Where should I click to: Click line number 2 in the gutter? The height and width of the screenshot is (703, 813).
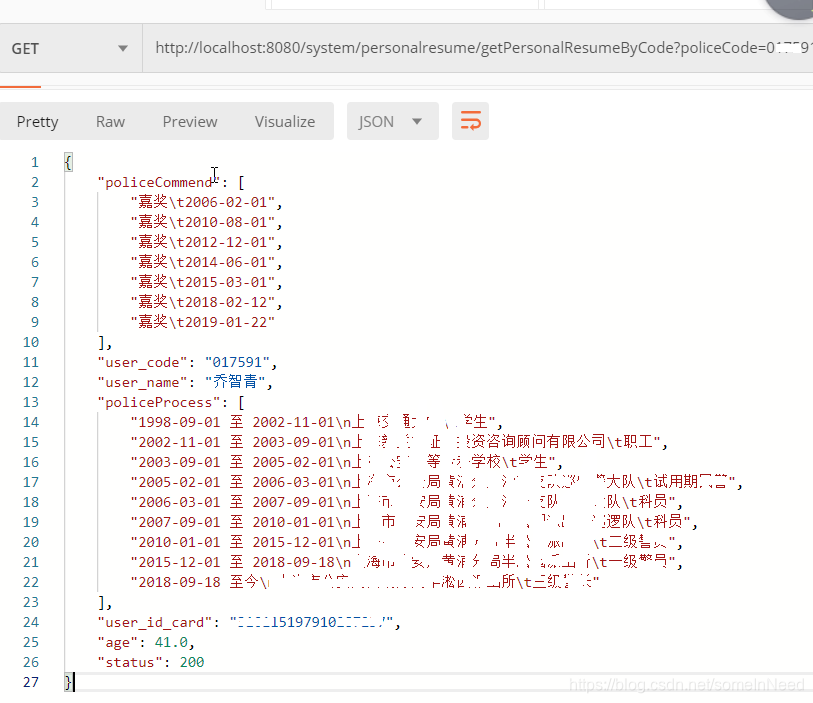click(x=35, y=182)
